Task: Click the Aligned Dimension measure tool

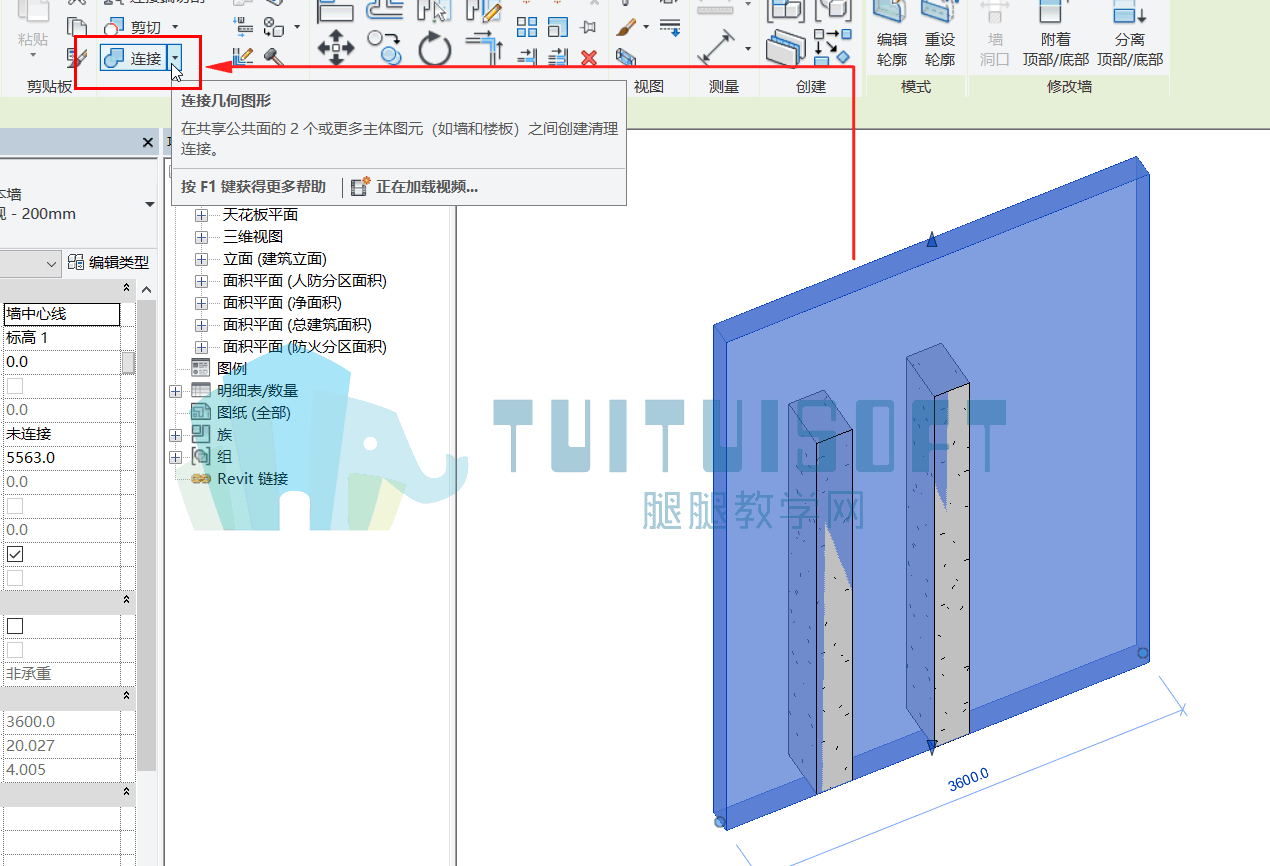Action: [x=716, y=47]
